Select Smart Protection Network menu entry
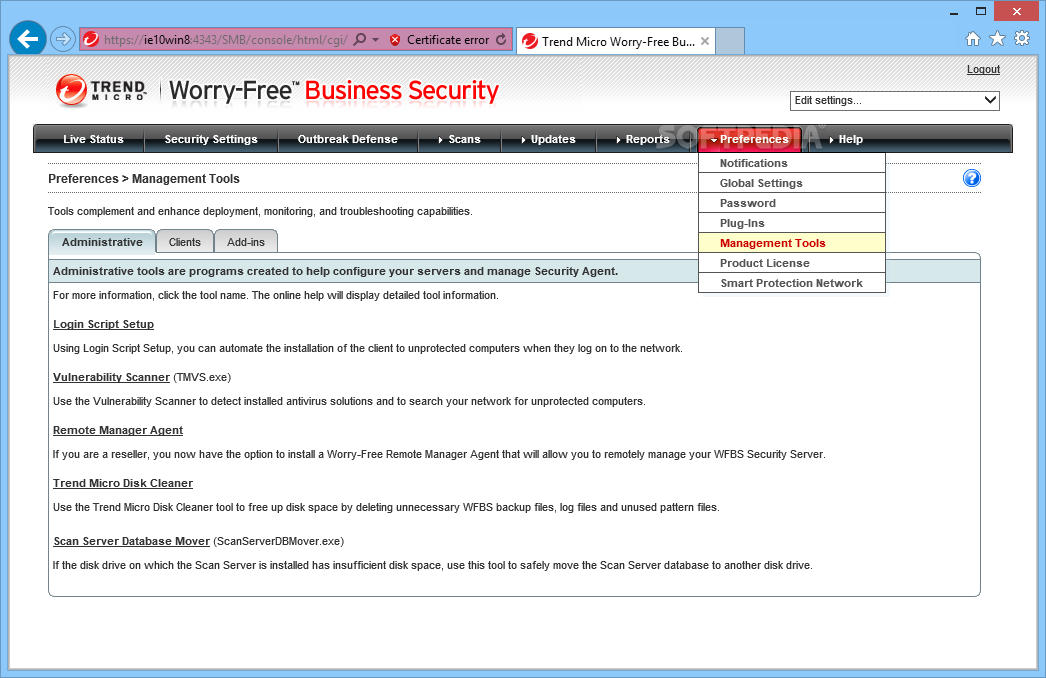Screen dimensions: 1046x678 792,283
